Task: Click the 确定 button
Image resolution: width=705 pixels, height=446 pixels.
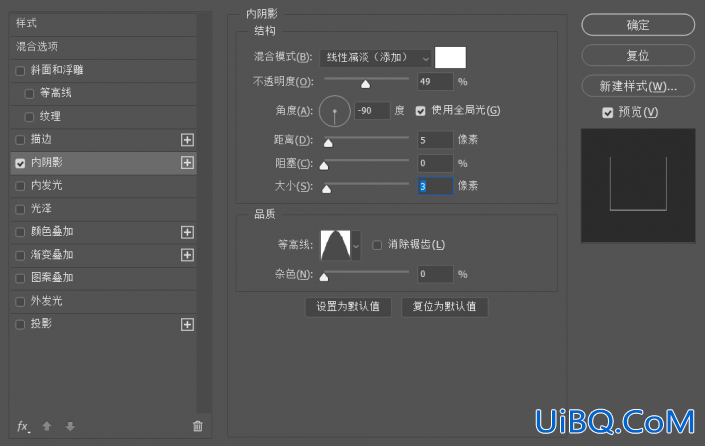Action: 638,25
